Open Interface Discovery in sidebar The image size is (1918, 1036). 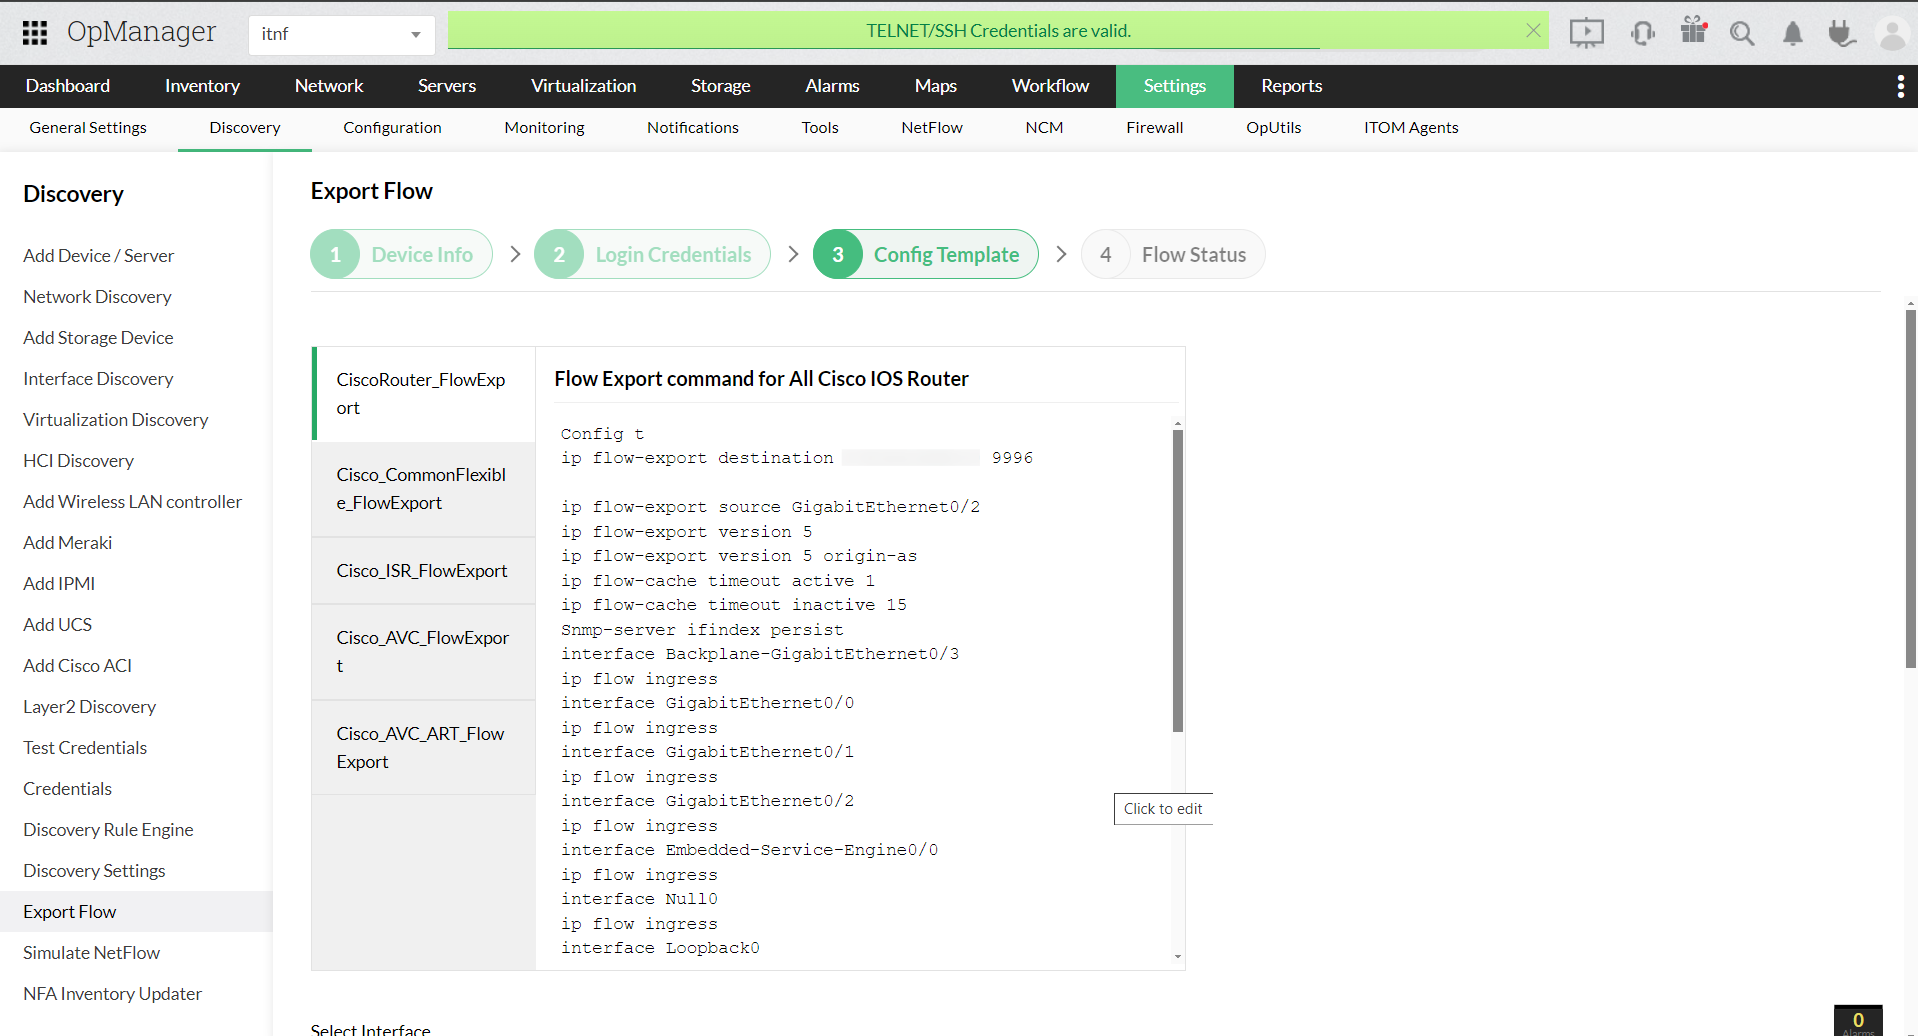pos(98,379)
